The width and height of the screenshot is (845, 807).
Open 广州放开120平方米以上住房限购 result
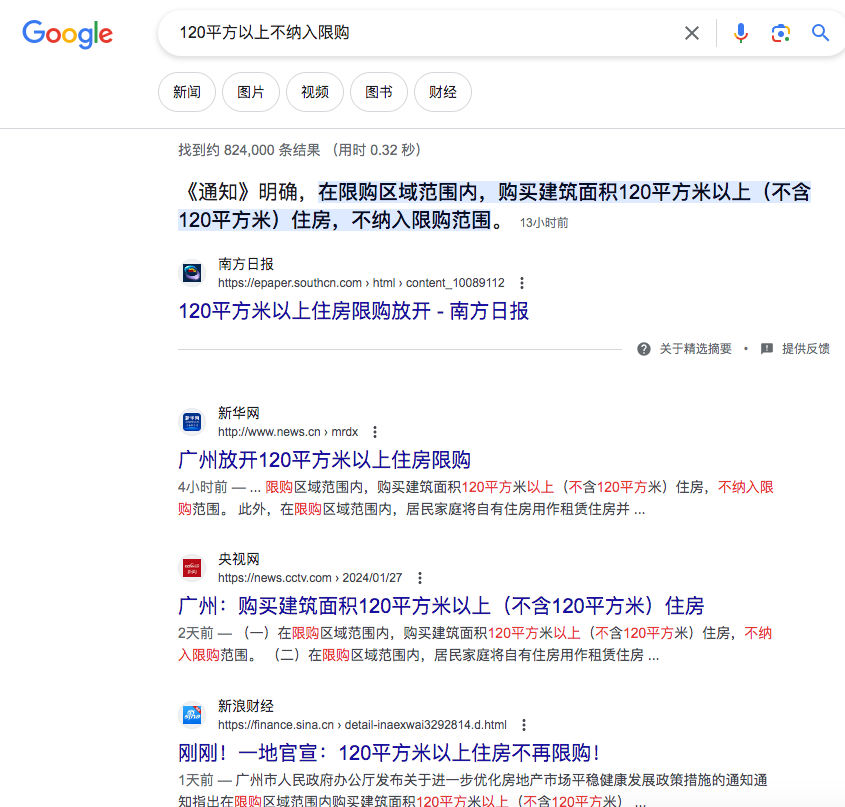click(x=324, y=460)
